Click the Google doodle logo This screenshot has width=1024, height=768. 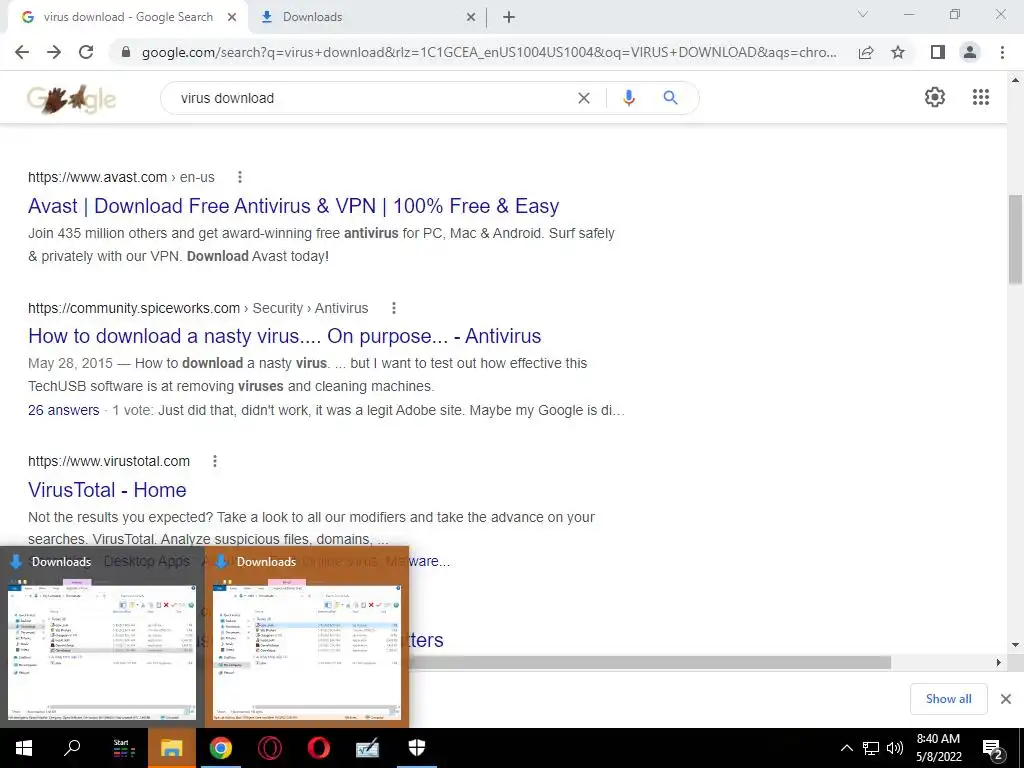click(x=71, y=99)
